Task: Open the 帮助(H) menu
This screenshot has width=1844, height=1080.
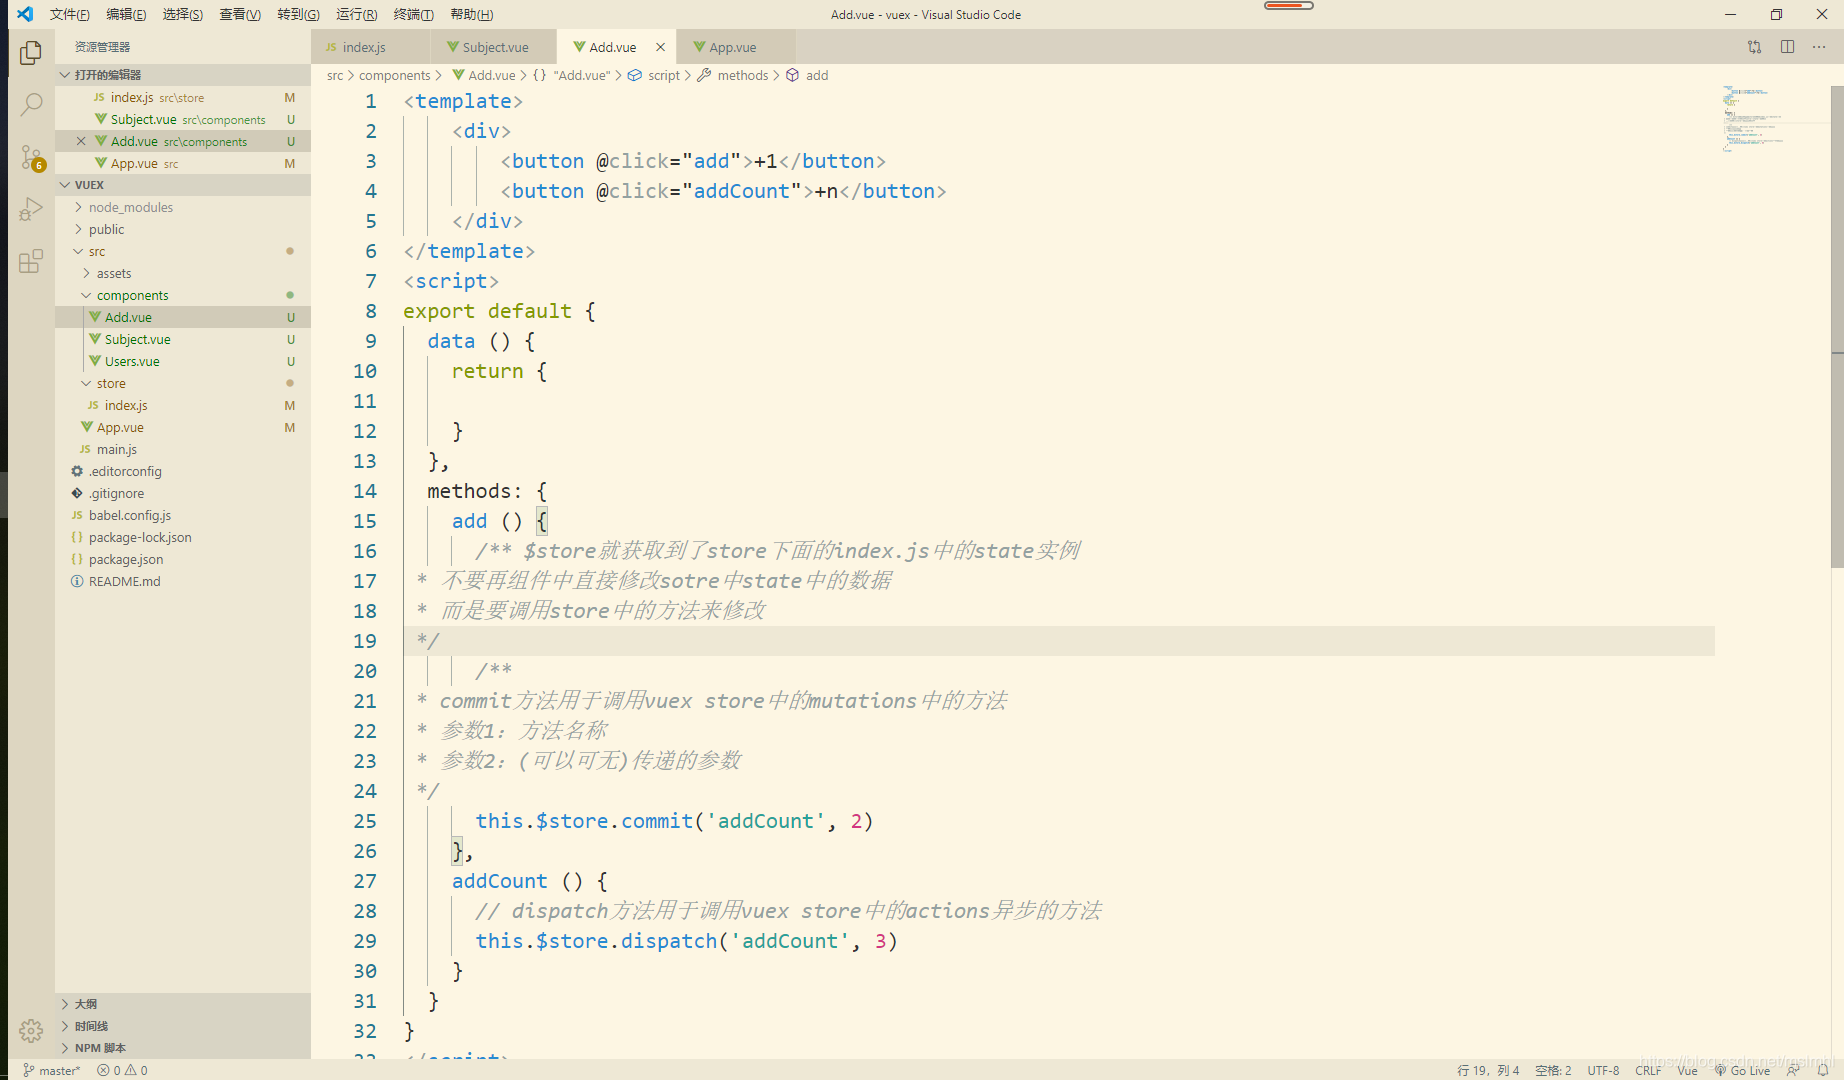Action: pos(471,14)
